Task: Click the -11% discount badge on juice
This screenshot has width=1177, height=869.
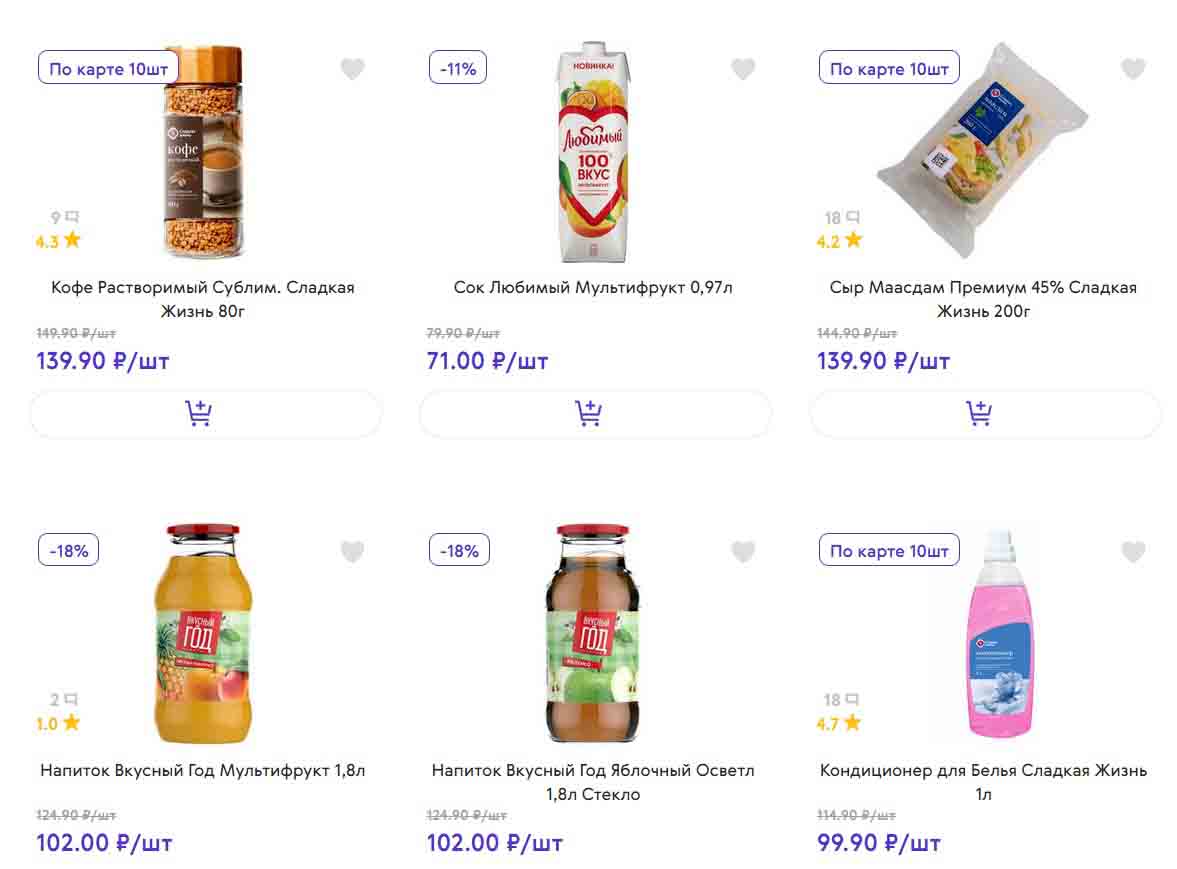Action: click(x=458, y=69)
